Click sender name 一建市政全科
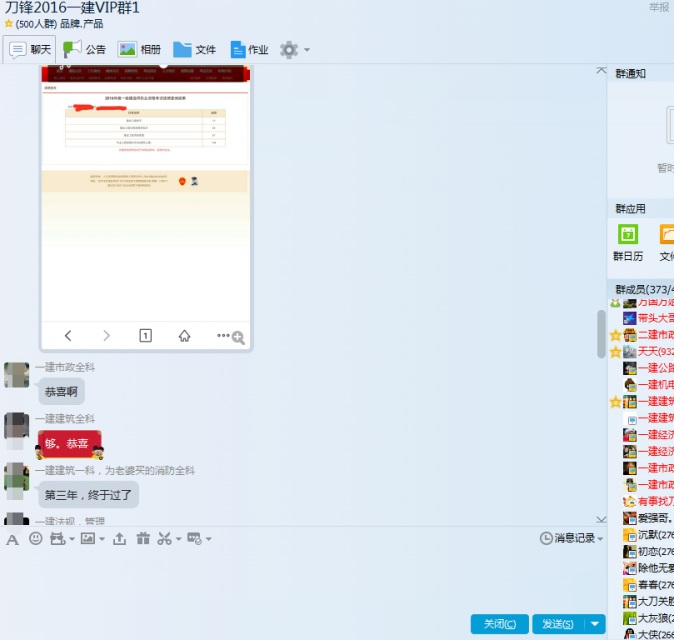The height and width of the screenshot is (640, 674). pyautogui.click(x=65, y=367)
